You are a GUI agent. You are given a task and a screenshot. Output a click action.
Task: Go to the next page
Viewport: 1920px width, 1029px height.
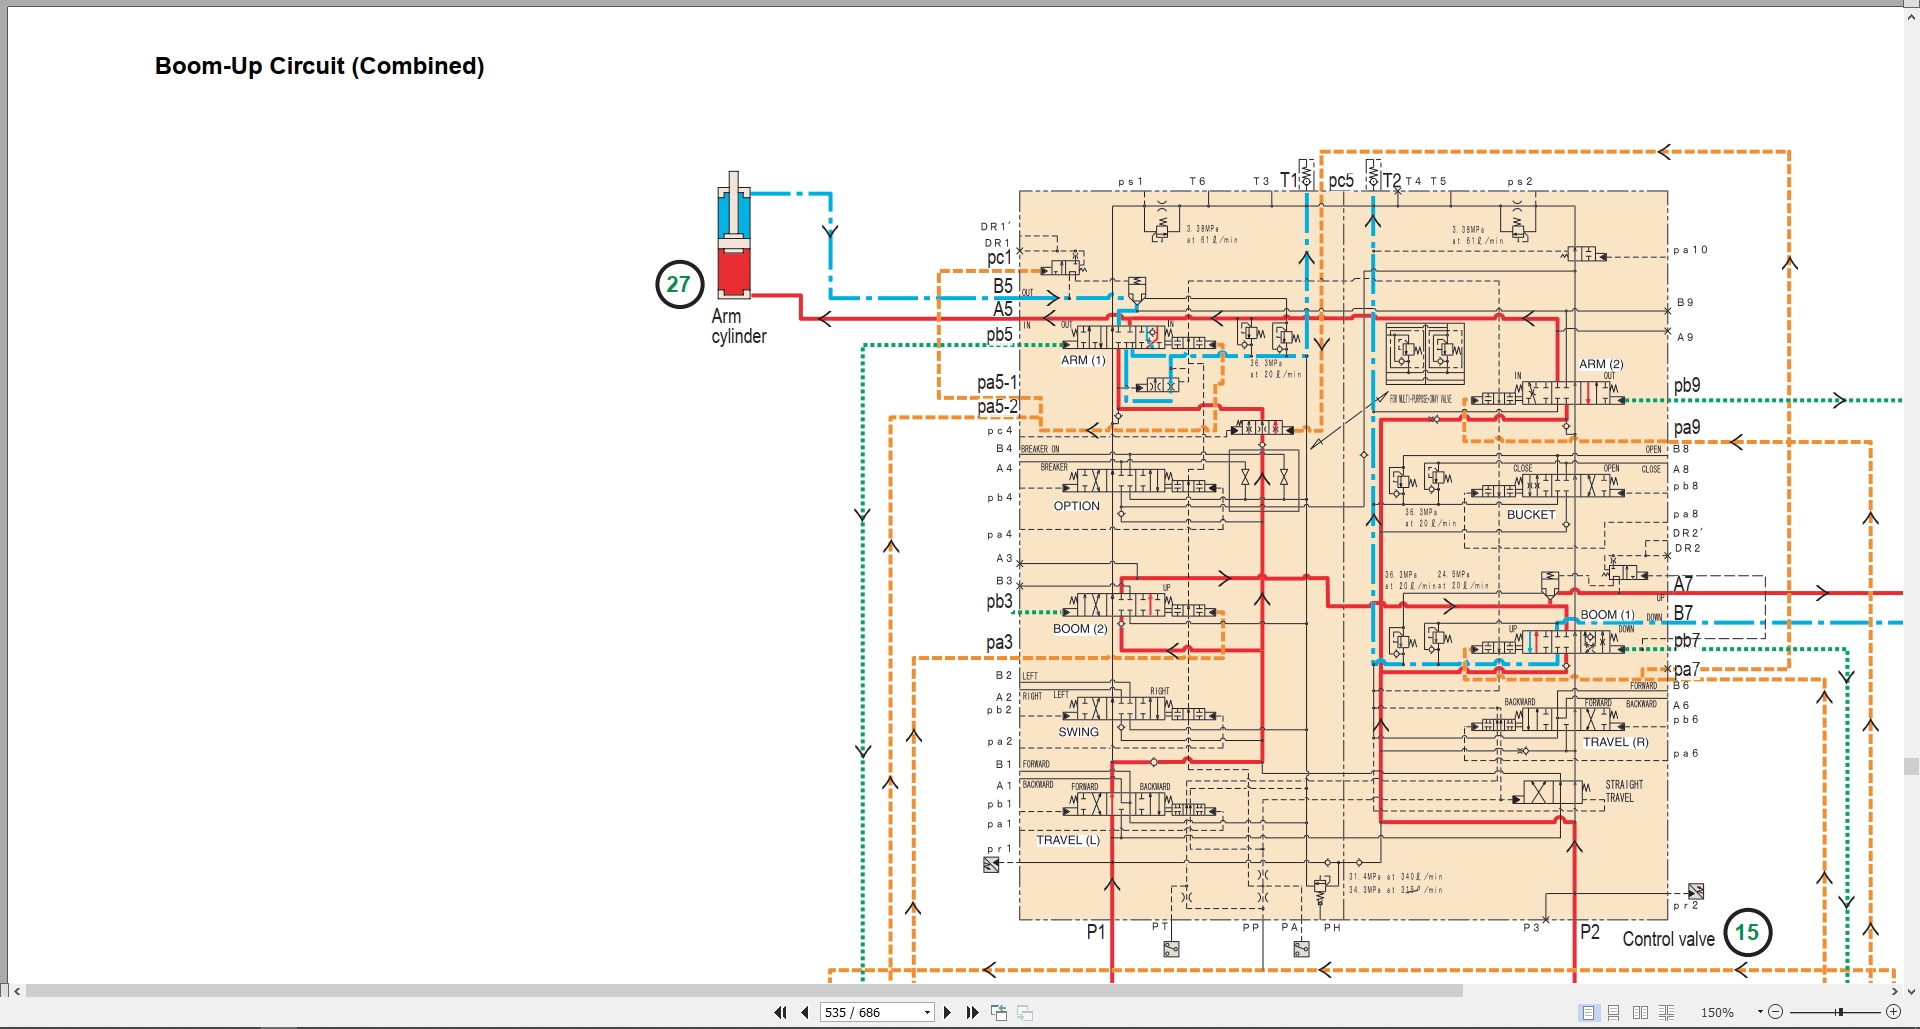coord(948,1013)
